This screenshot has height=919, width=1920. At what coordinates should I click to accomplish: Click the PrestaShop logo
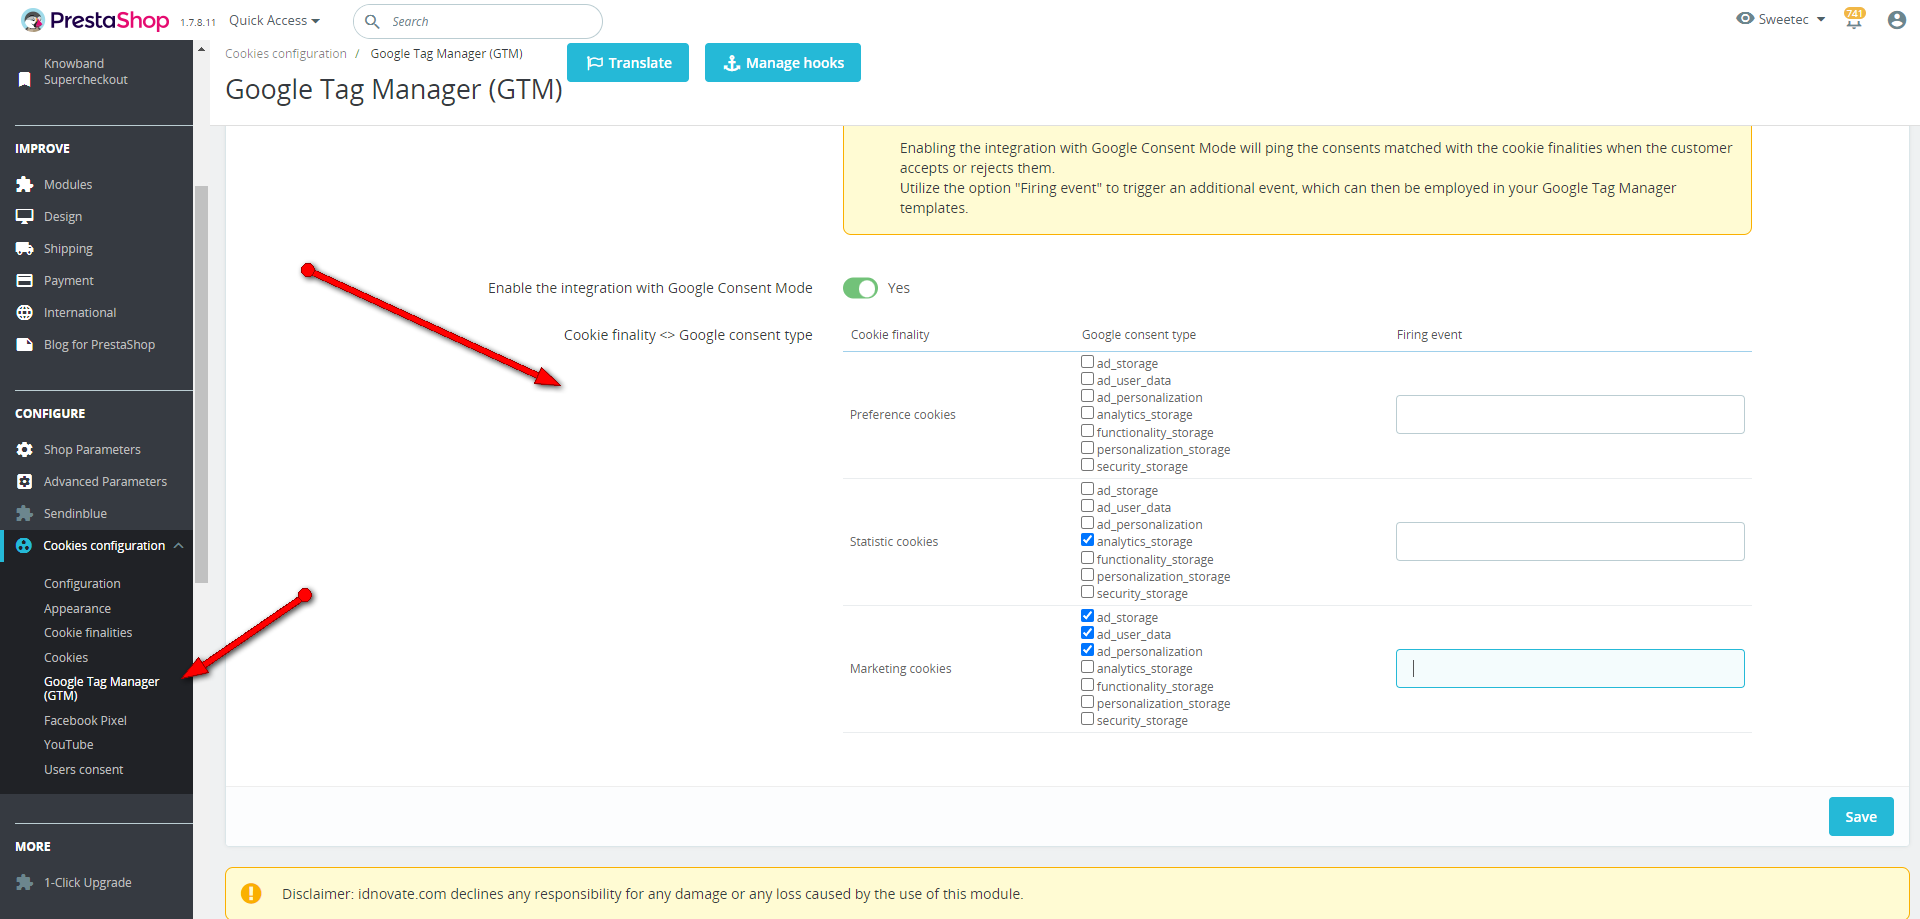pyautogui.click(x=95, y=20)
